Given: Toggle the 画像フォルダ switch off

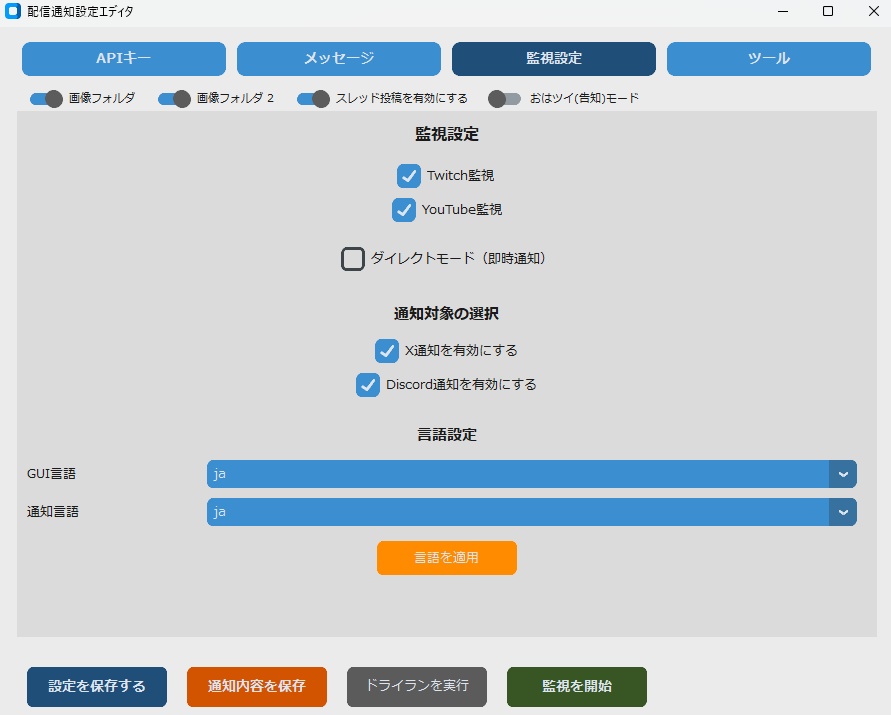Looking at the screenshot, I should coord(46,98).
